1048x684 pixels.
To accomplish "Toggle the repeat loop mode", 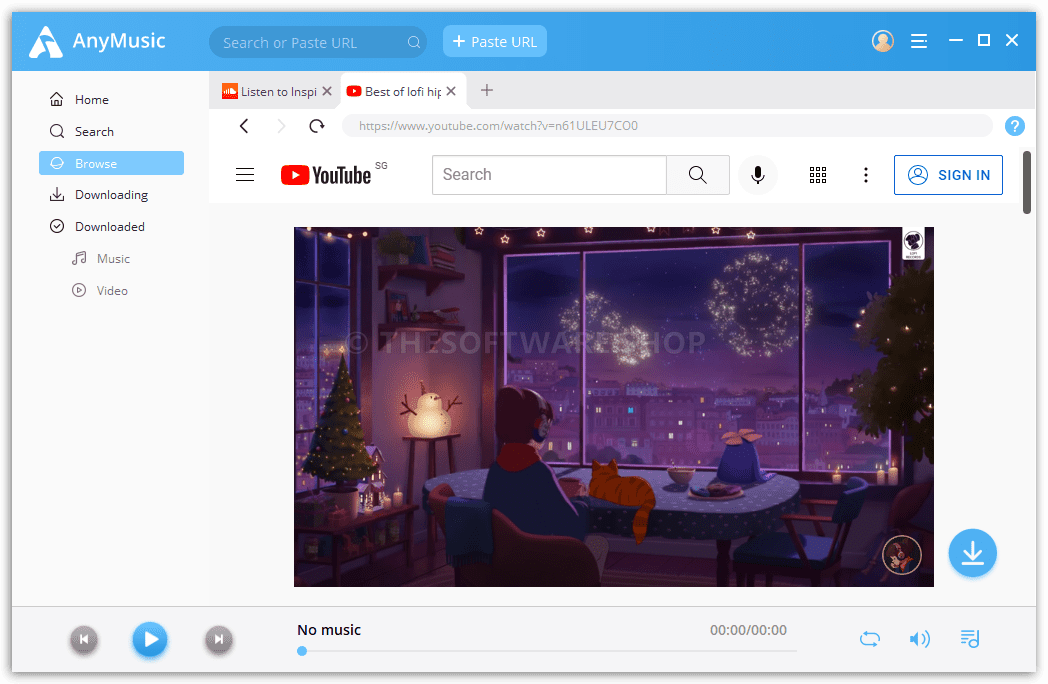I will point(870,639).
